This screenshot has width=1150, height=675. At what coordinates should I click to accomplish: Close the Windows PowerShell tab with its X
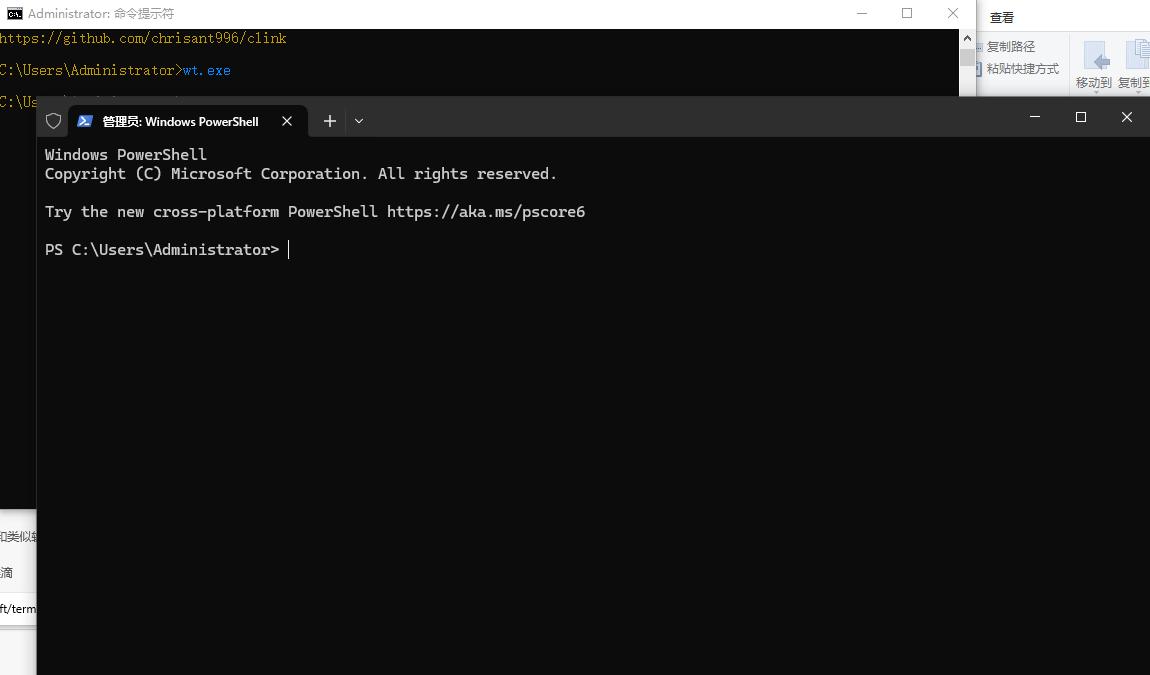coord(287,120)
